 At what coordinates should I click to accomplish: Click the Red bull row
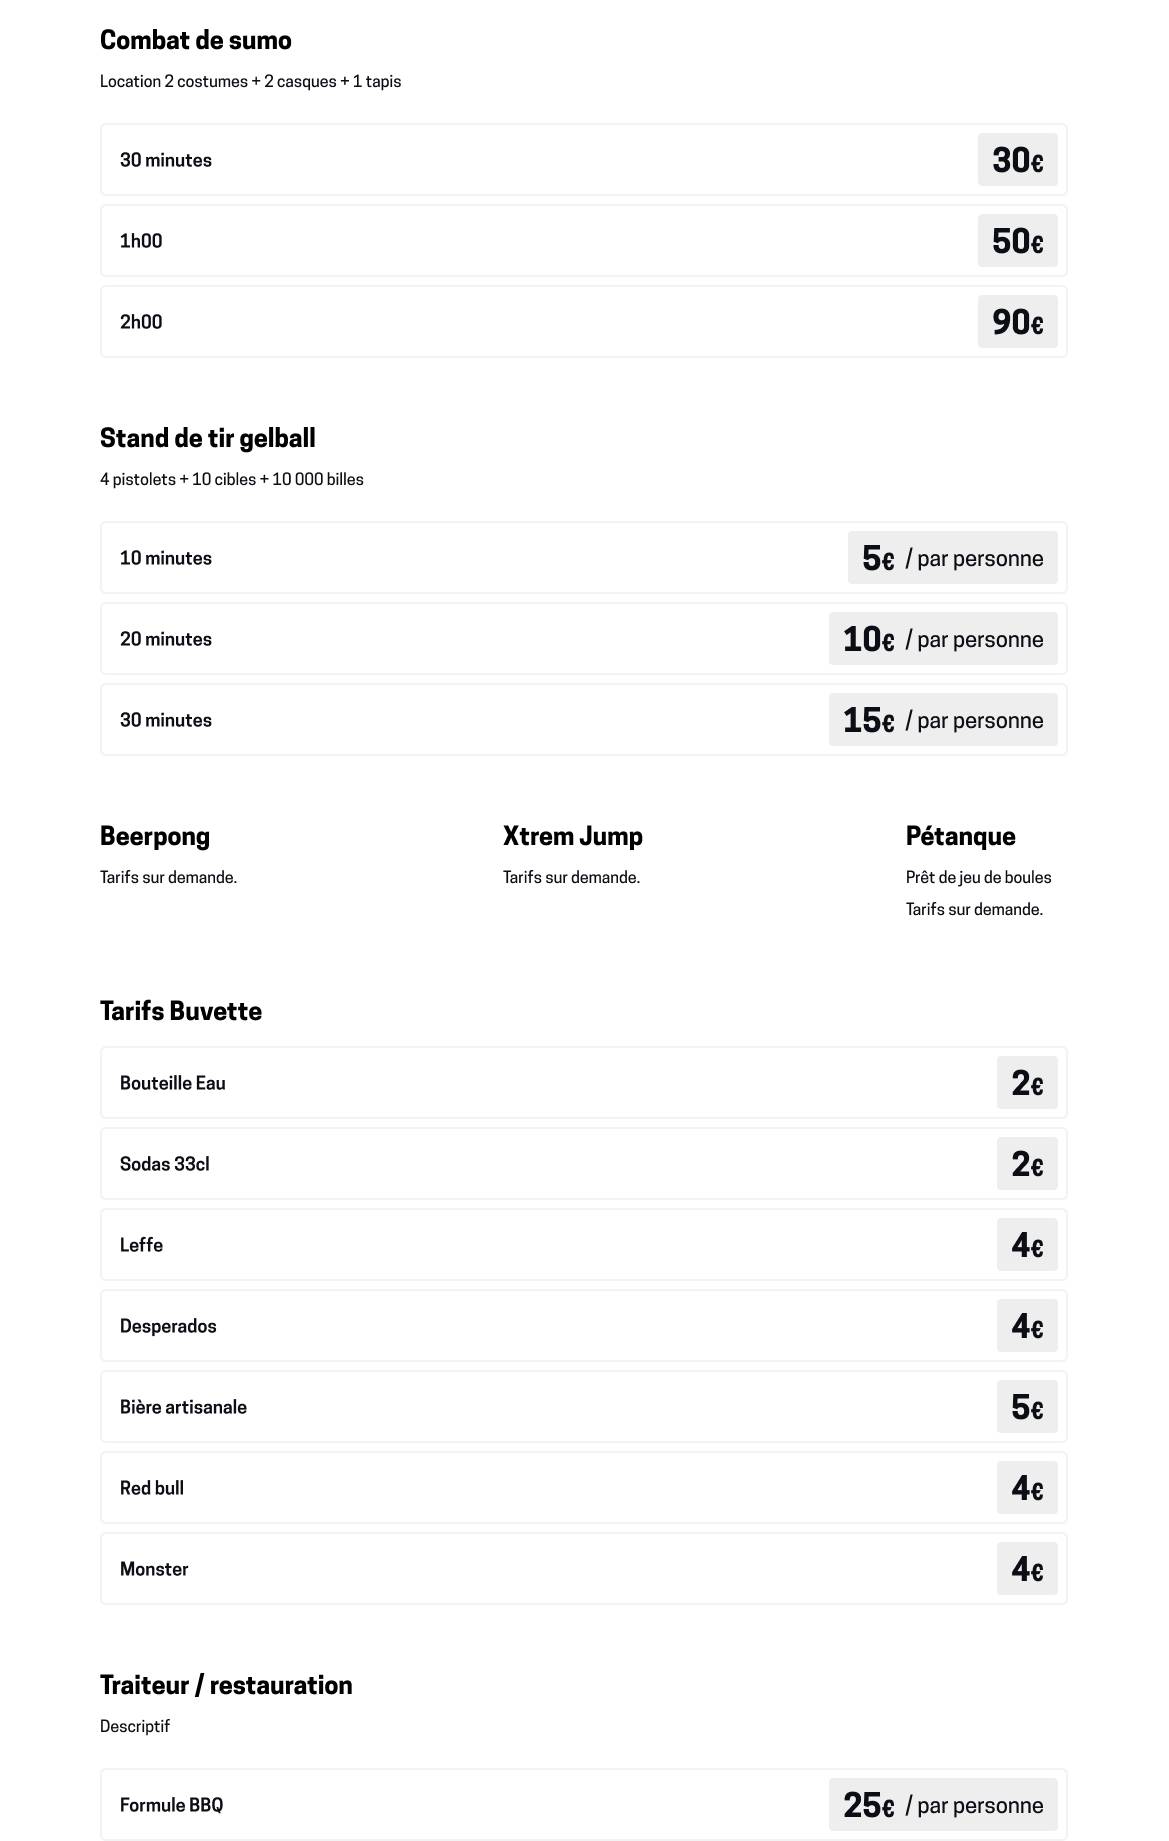point(583,1488)
